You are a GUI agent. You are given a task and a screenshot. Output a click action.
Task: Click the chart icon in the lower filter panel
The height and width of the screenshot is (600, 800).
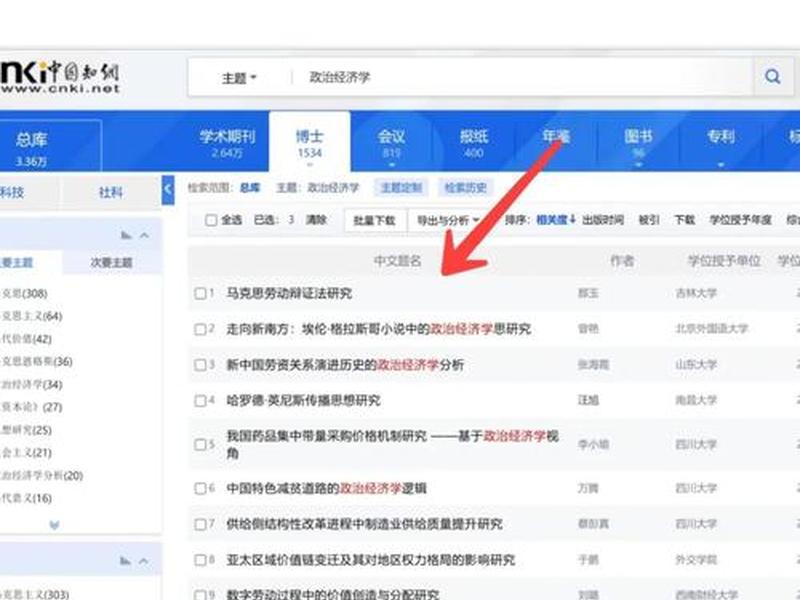(126, 561)
